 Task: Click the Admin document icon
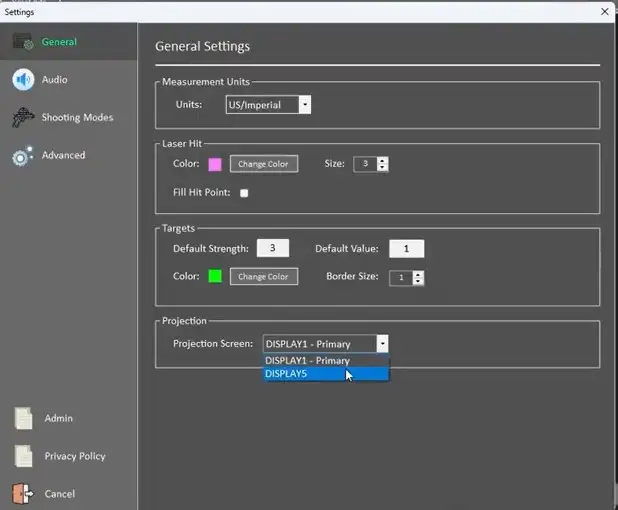pyautogui.click(x=23, y=419)
